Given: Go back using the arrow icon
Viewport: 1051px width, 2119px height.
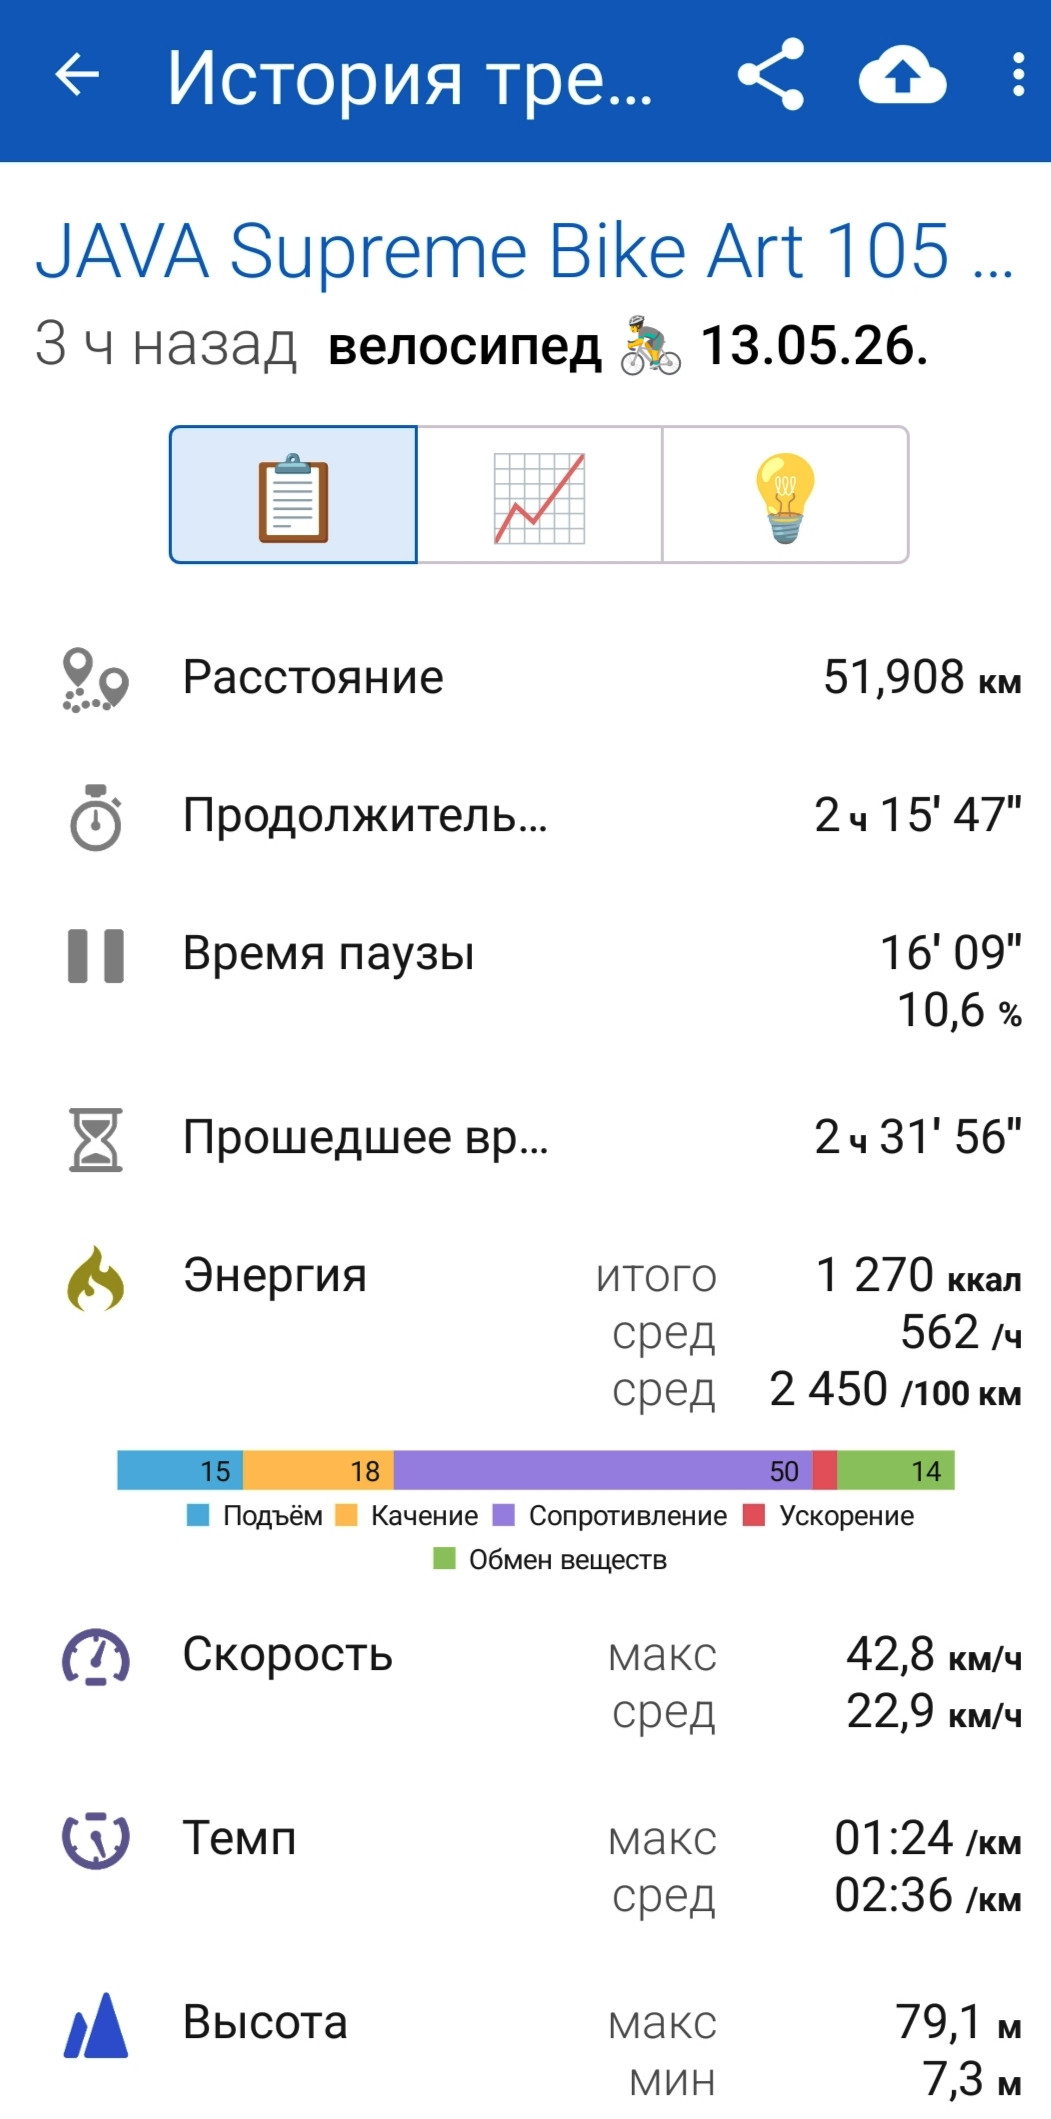Looking at the screenshot, I should pos(77,75).
